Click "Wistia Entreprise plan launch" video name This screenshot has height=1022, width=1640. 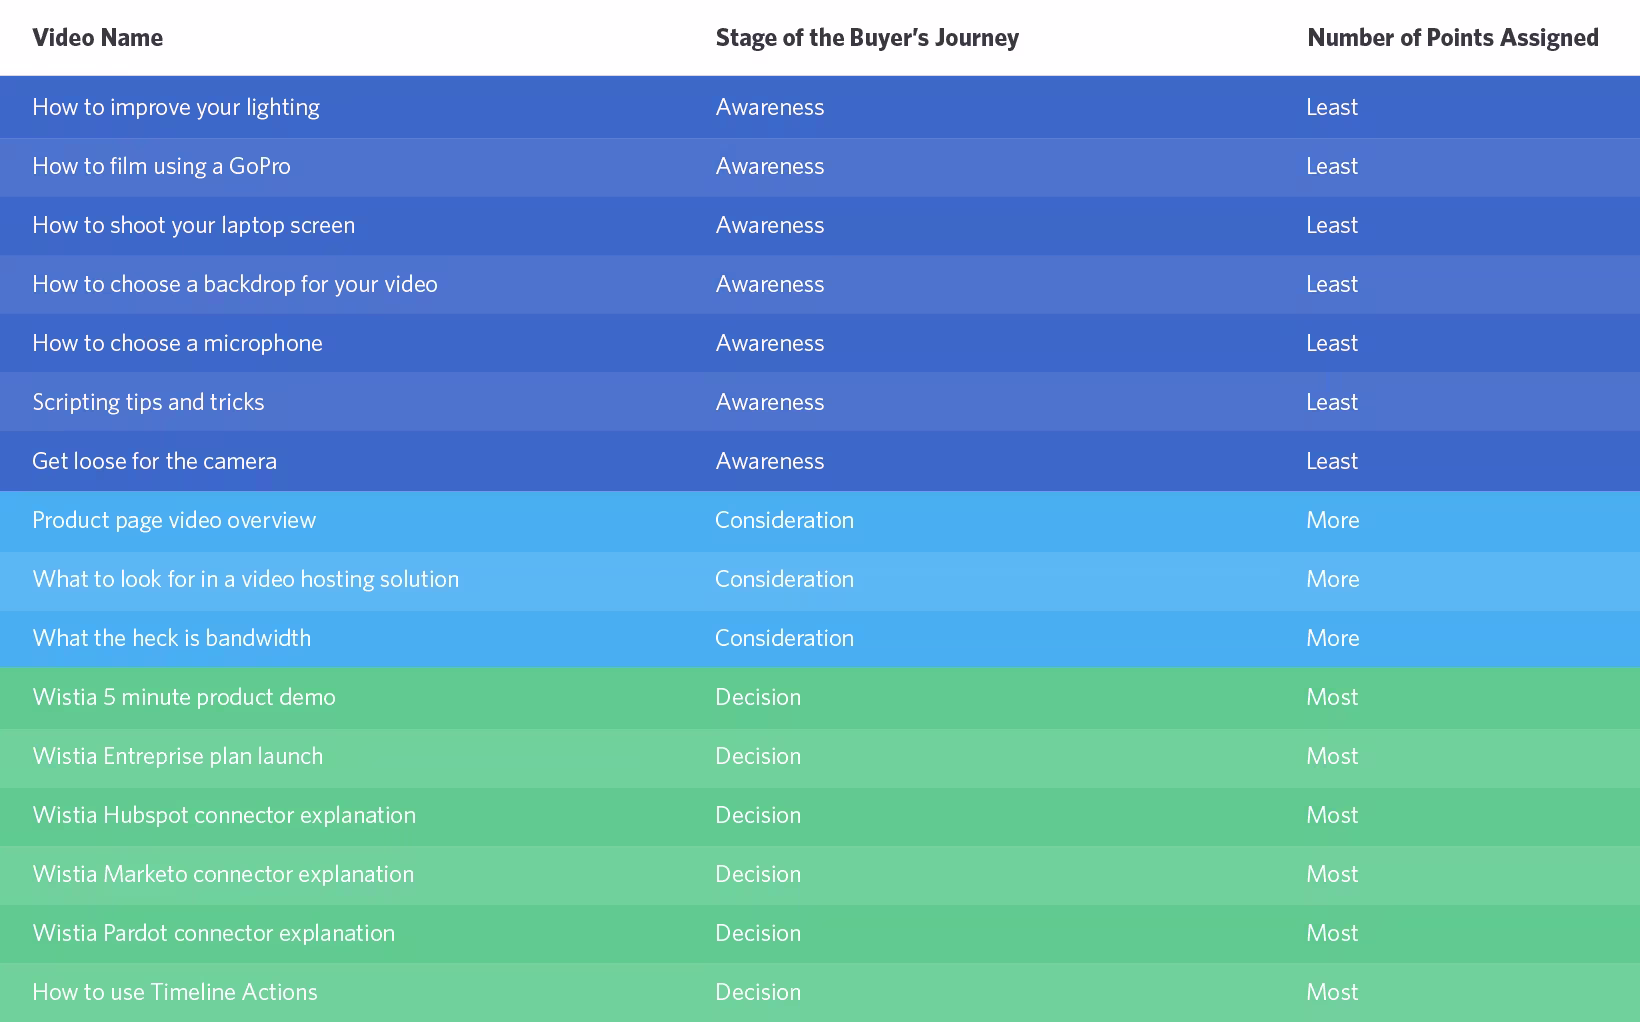click(x=177, y=756)
